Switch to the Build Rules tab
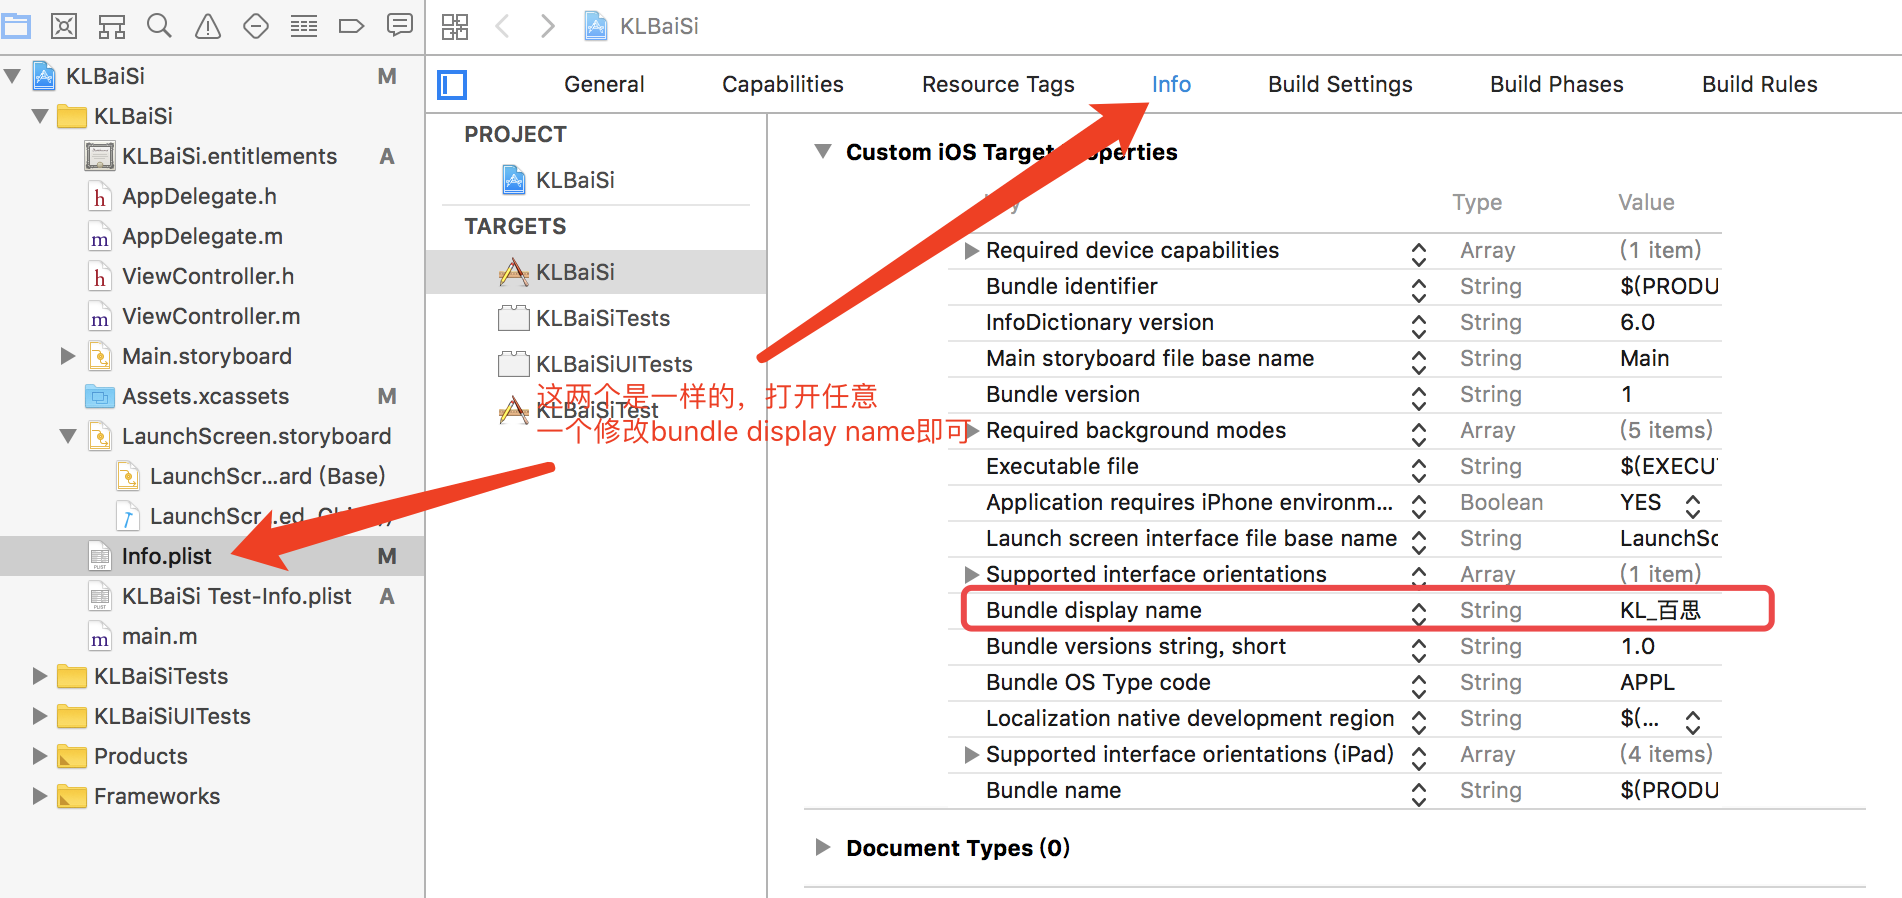 pyautogui.click(x=1760, y=85)
